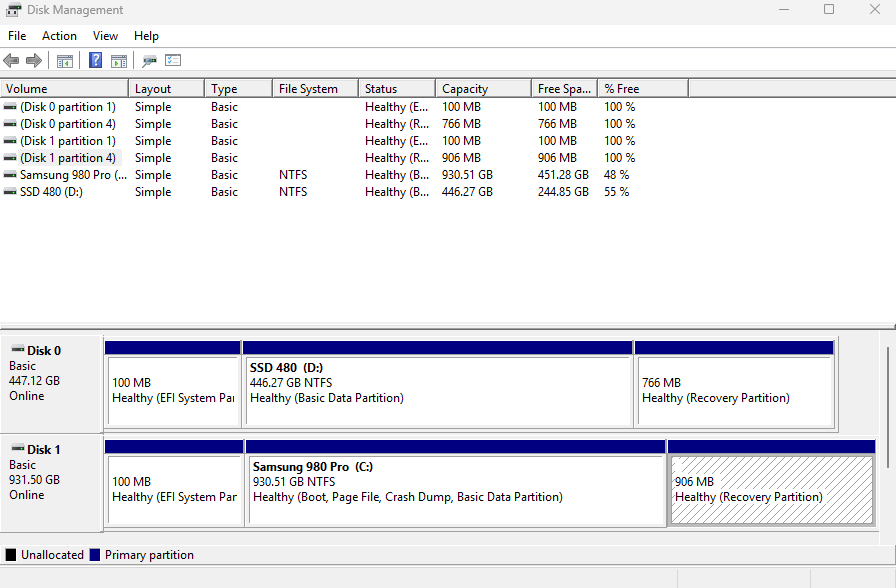
Task: Sort by the File System column header
Action: (x=315, y=89)
